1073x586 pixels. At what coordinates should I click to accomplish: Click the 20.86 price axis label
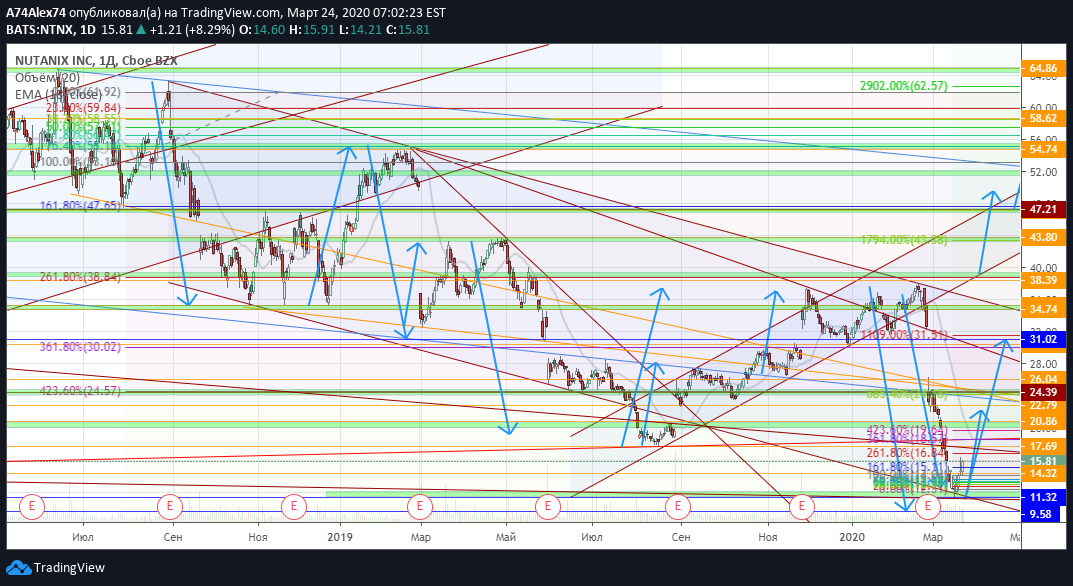click(1043, 422)
